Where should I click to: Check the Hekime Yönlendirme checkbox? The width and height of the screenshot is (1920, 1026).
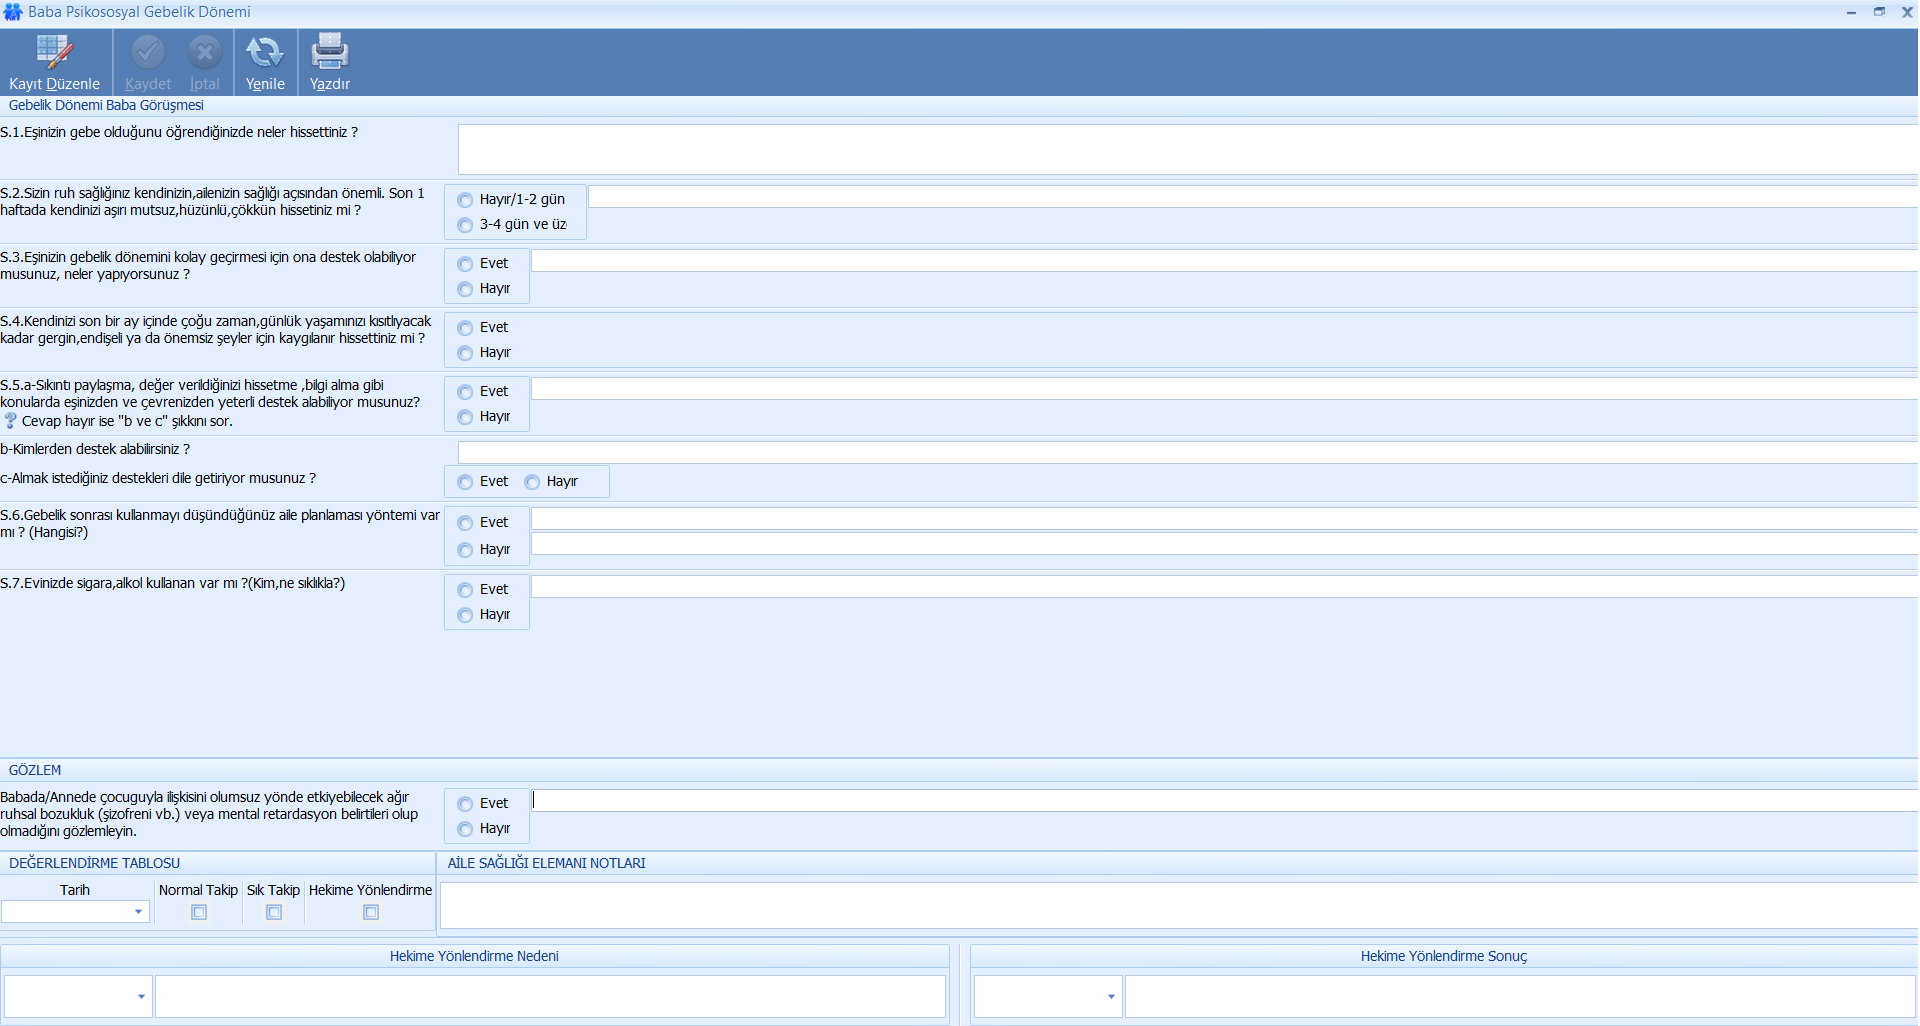click(371, 912)
